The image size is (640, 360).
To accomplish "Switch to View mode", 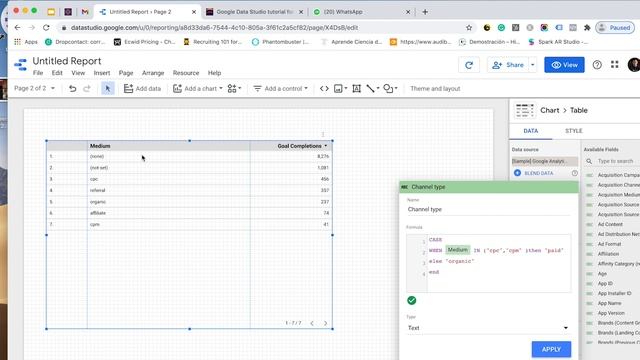I will click(x=564, y=65).
